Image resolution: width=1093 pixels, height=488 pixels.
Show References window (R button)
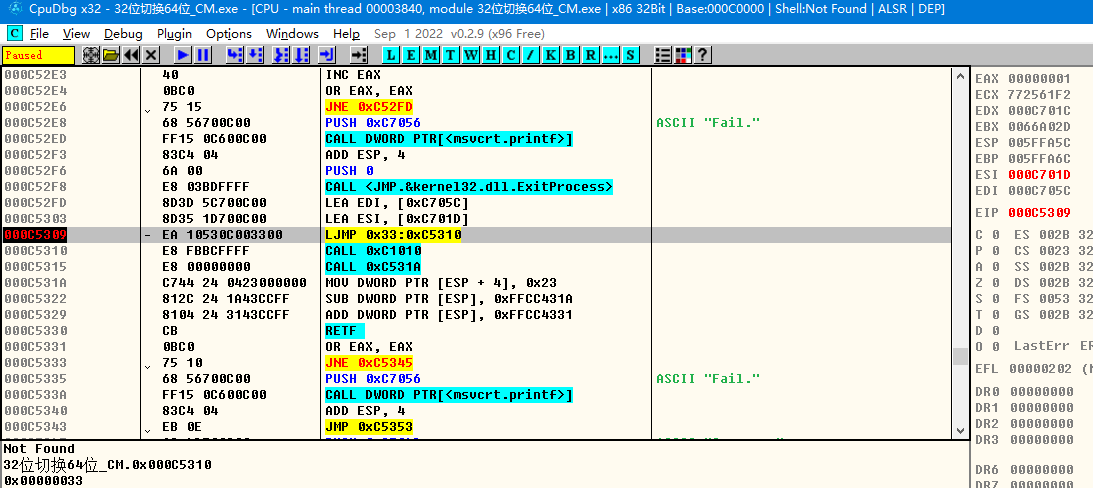591,56
